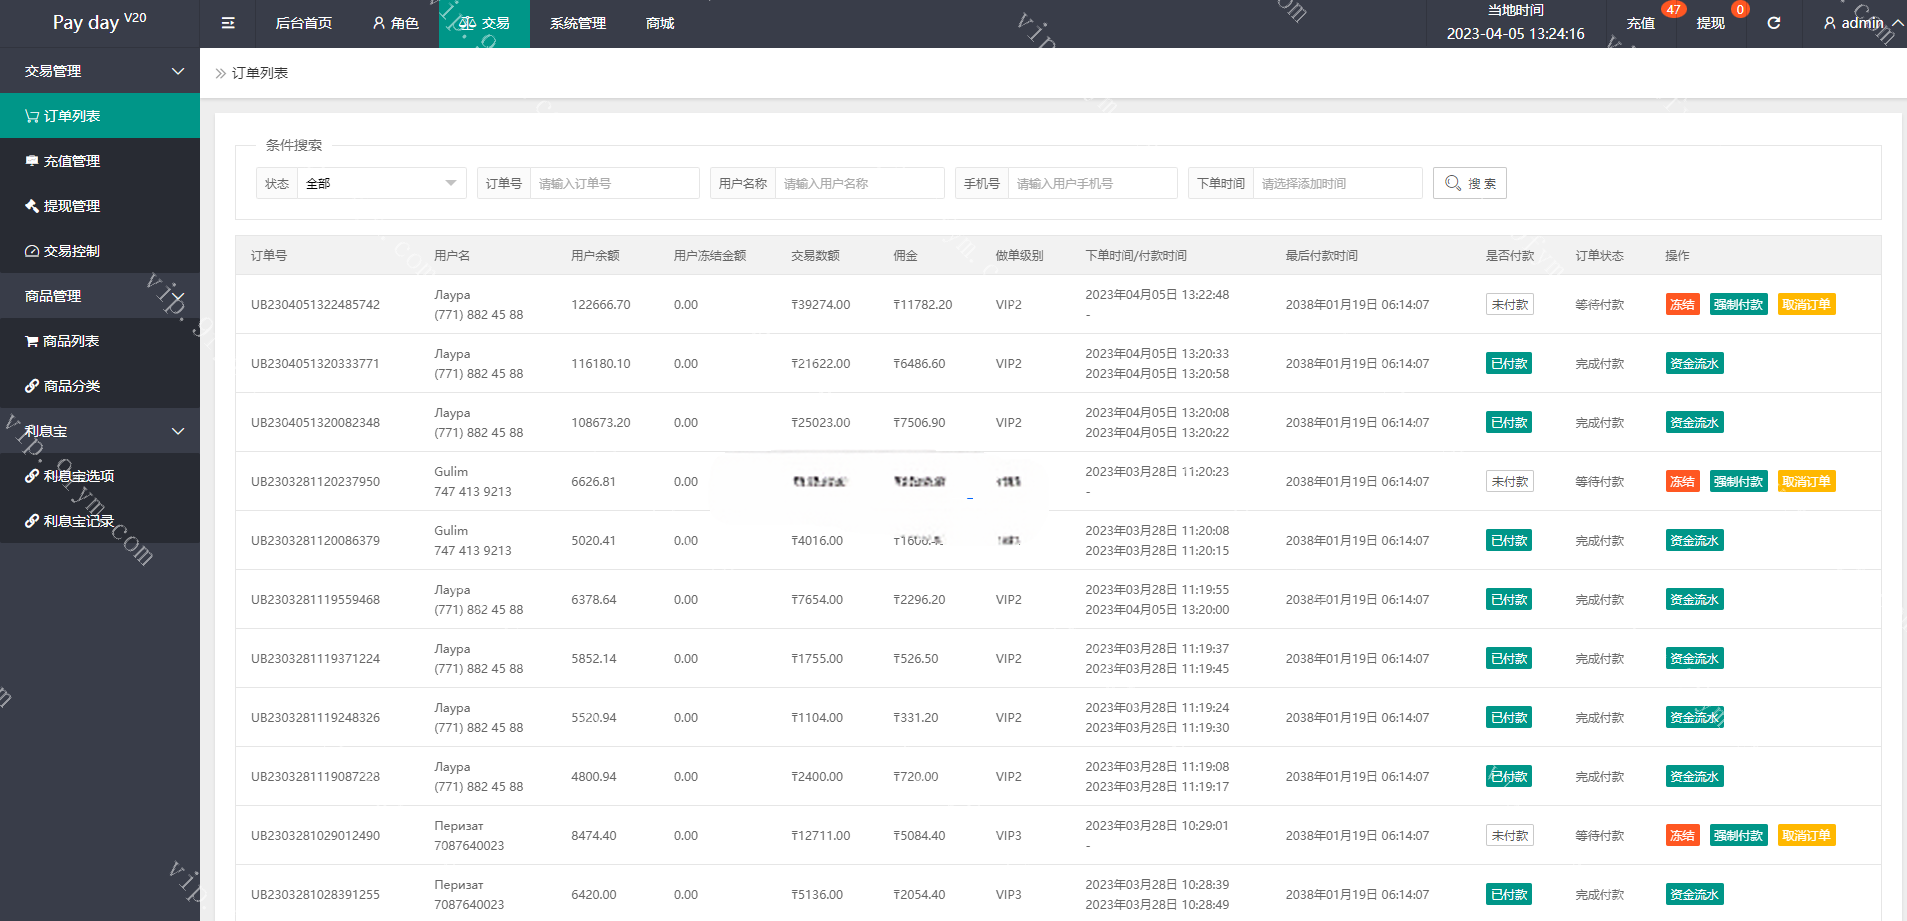Open 交易控制 in the sidebar
Screen dimensions: 1907x921
point(71,251)
